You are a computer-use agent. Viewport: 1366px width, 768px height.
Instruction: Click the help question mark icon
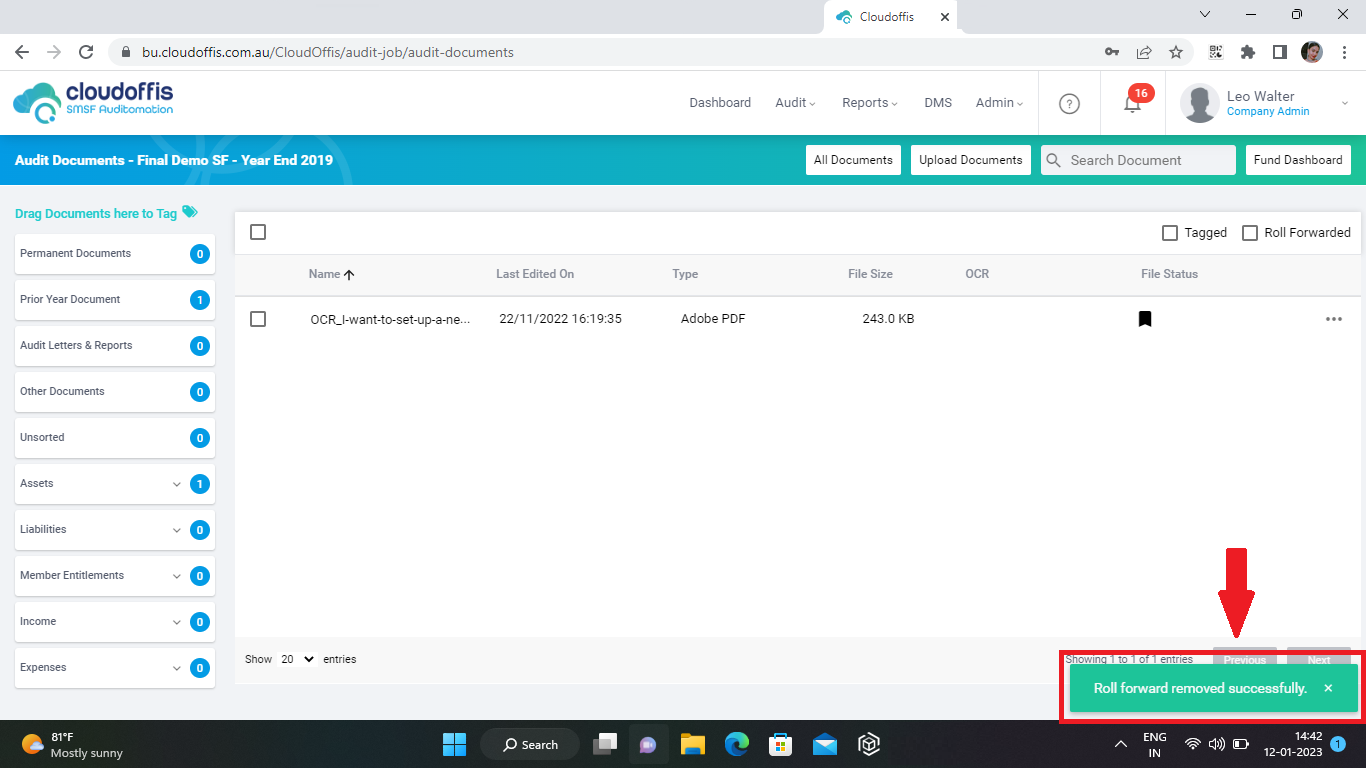click(1069, 103)
